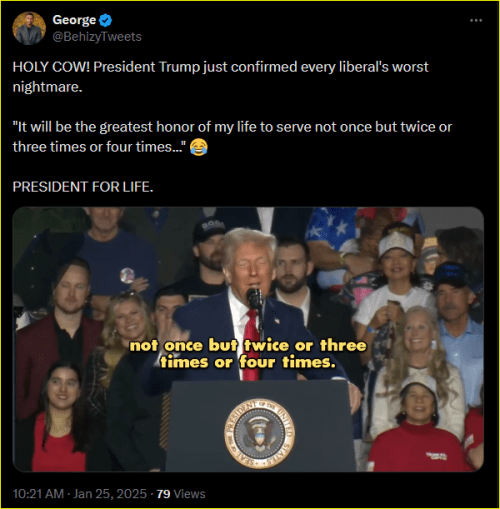The image size is (500, 509).
Task: Open the 79 Views count
Action: click(181, 494)
